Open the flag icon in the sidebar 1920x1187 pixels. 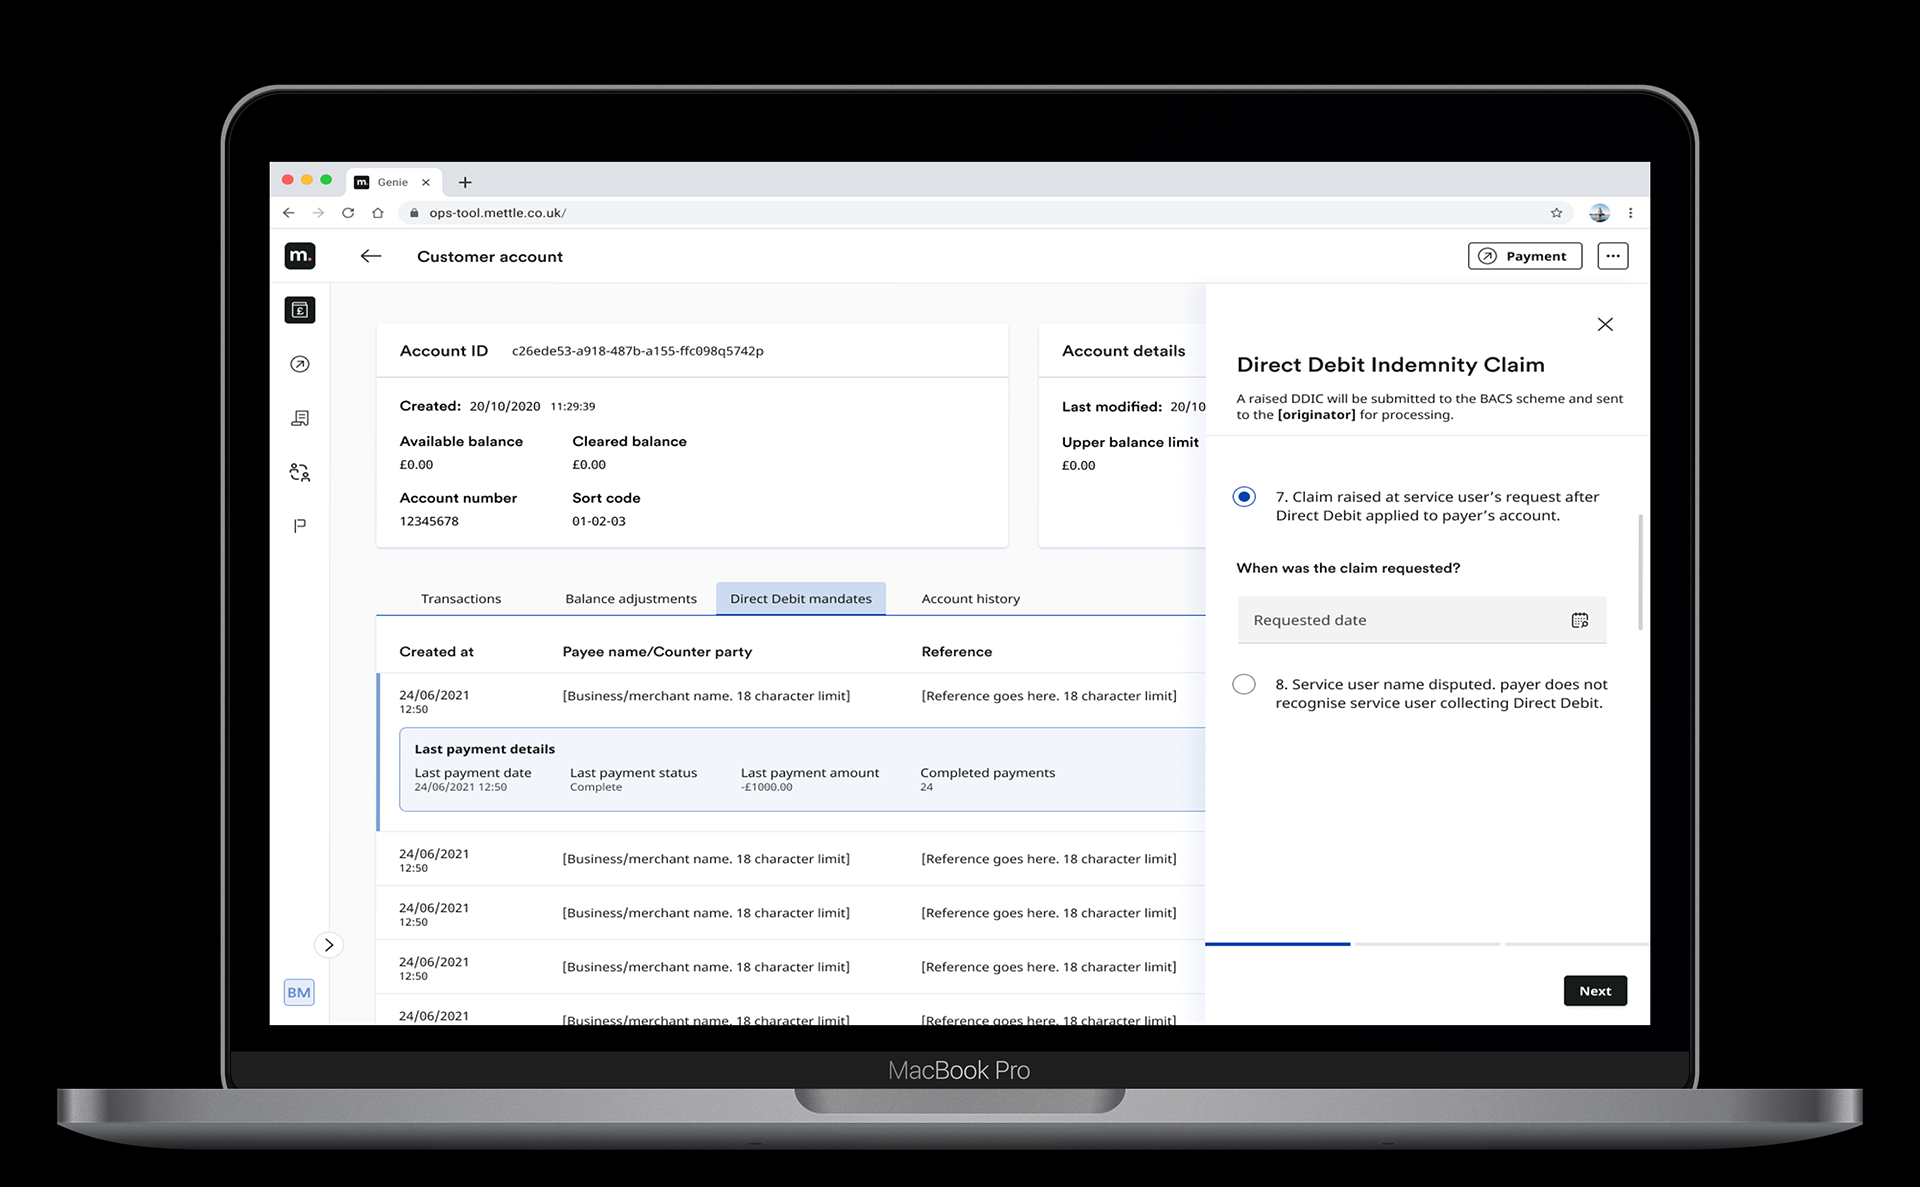(x=299, y=526)
